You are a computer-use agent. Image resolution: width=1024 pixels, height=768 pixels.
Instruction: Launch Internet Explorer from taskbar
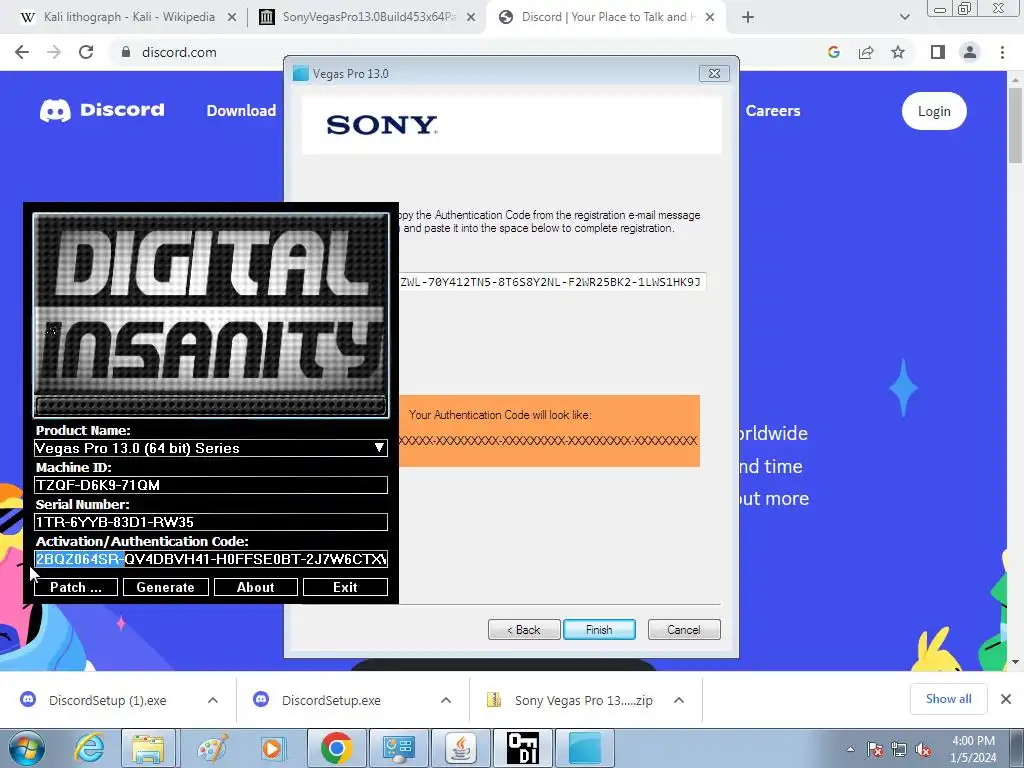click(89, 748)
